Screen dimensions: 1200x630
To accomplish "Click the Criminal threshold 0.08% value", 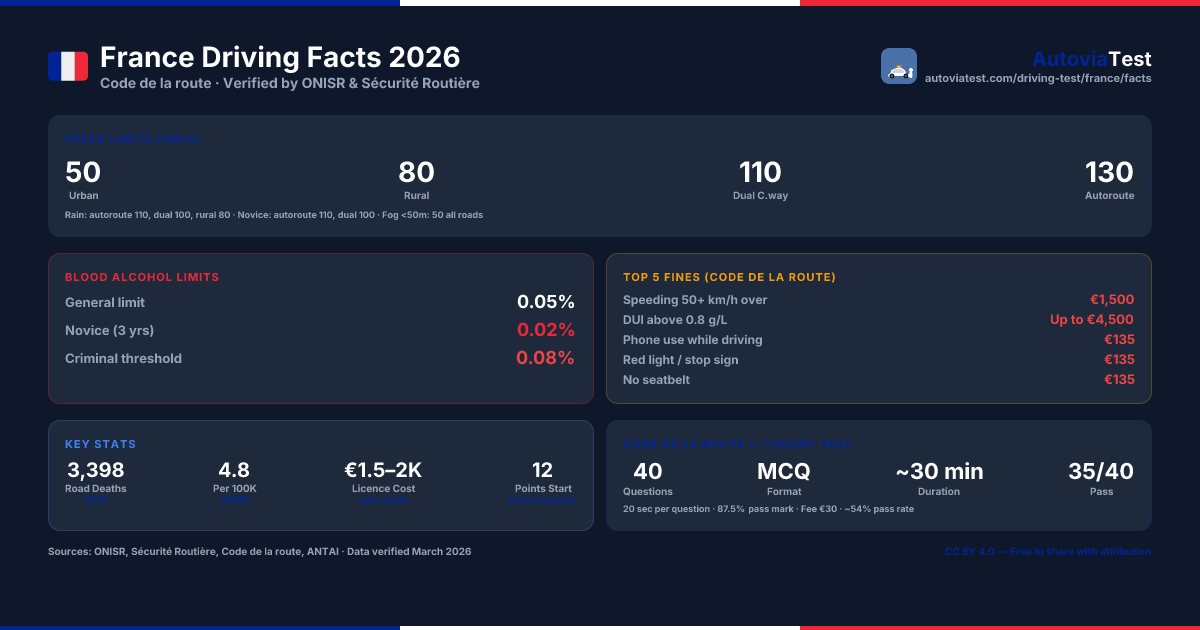I will click(x=545, y=358).
